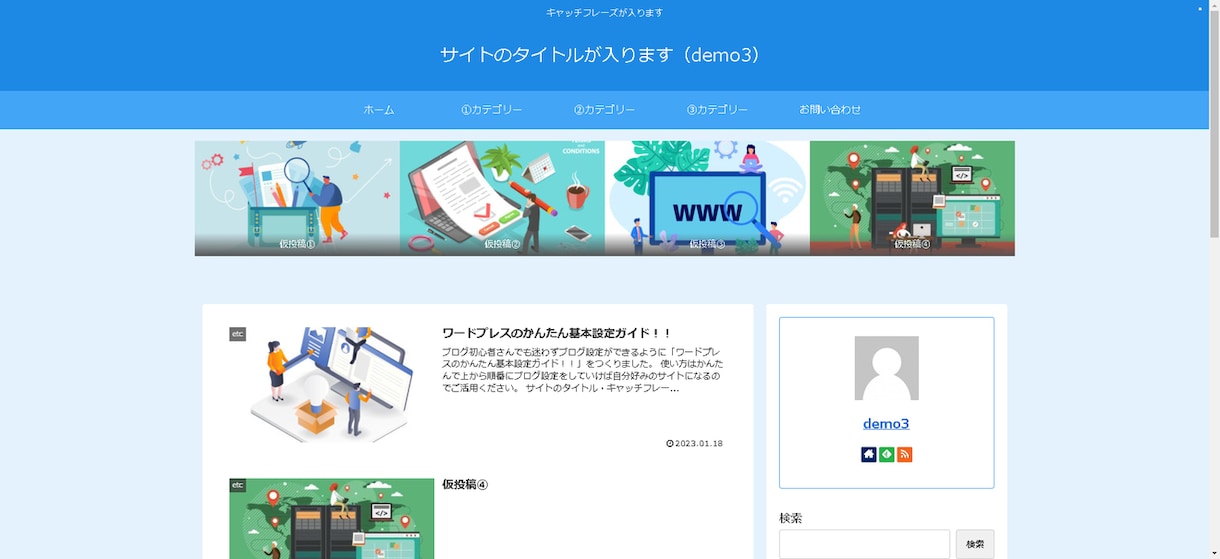This screenshot has width=1220, height=559.
Task: Click the 仮投稿④ list post thumbnail image
Action: click(332, 518)
